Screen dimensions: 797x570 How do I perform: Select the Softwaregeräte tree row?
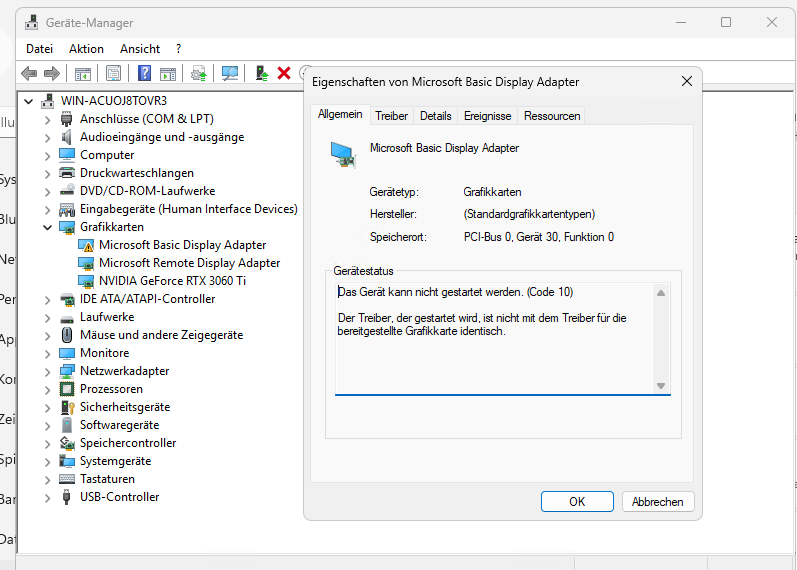(x=119, y=425)
